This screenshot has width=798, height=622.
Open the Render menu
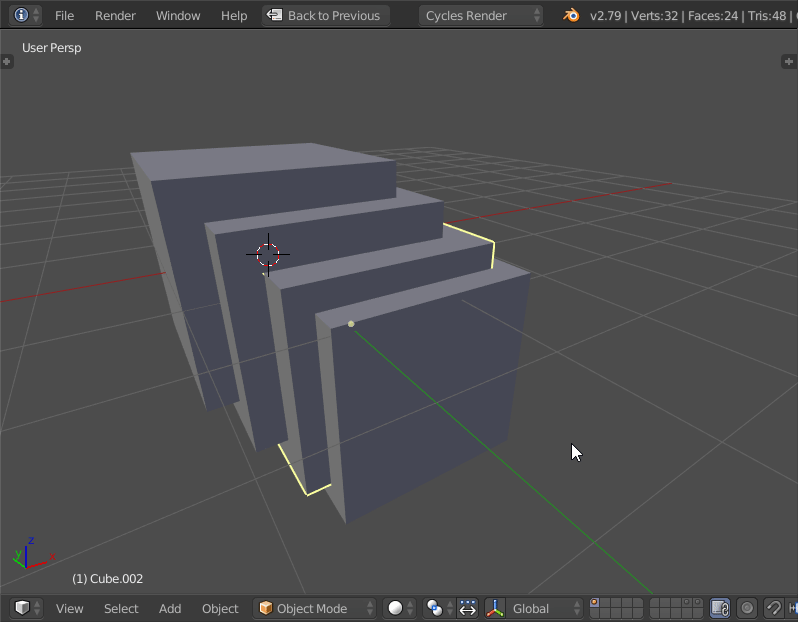click(x=115, y=16)
